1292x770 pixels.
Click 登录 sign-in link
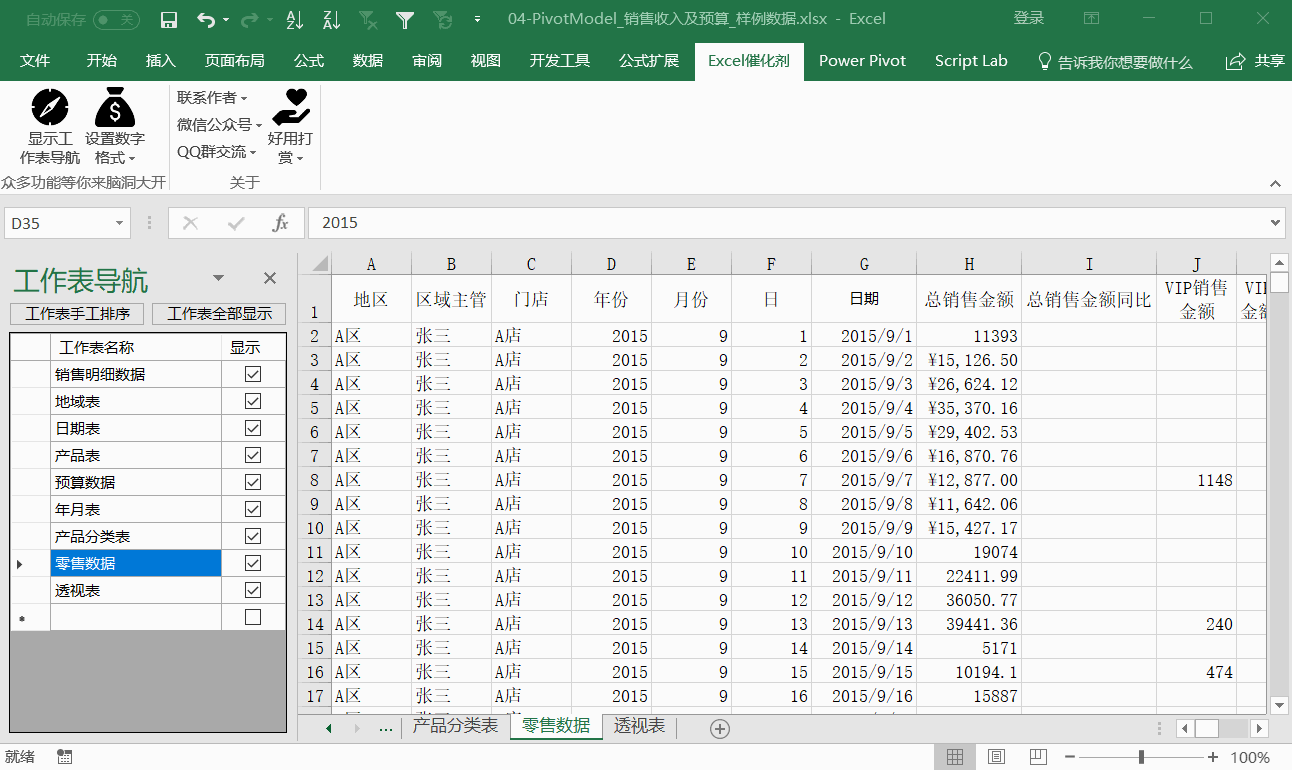coord(1029,18)
